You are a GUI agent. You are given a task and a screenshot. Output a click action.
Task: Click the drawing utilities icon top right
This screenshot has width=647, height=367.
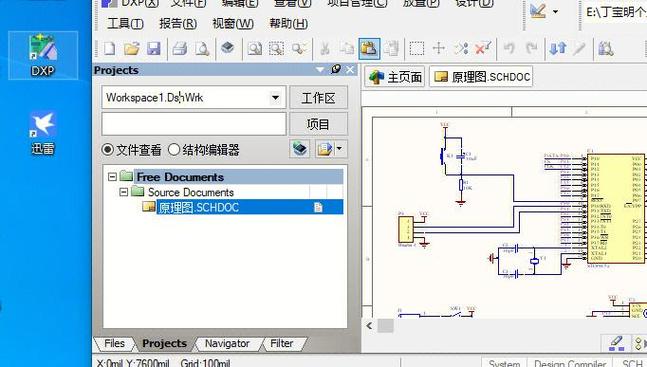point(538,11)
